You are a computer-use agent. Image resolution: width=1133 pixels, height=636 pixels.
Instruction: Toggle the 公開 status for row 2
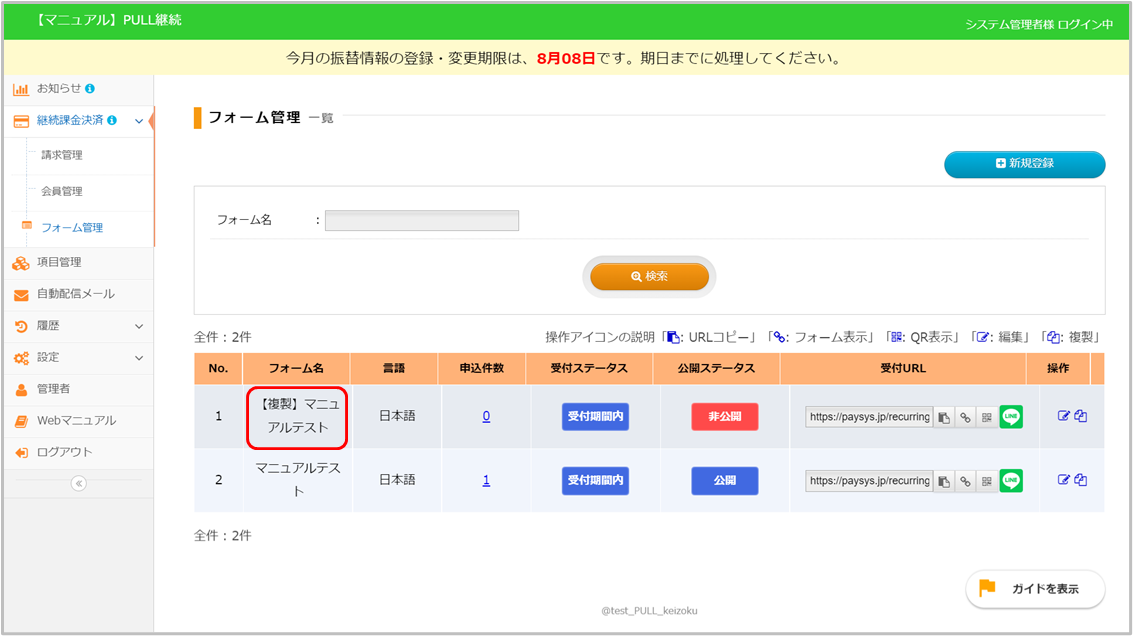pyautogui.click(x=724, y=481)
